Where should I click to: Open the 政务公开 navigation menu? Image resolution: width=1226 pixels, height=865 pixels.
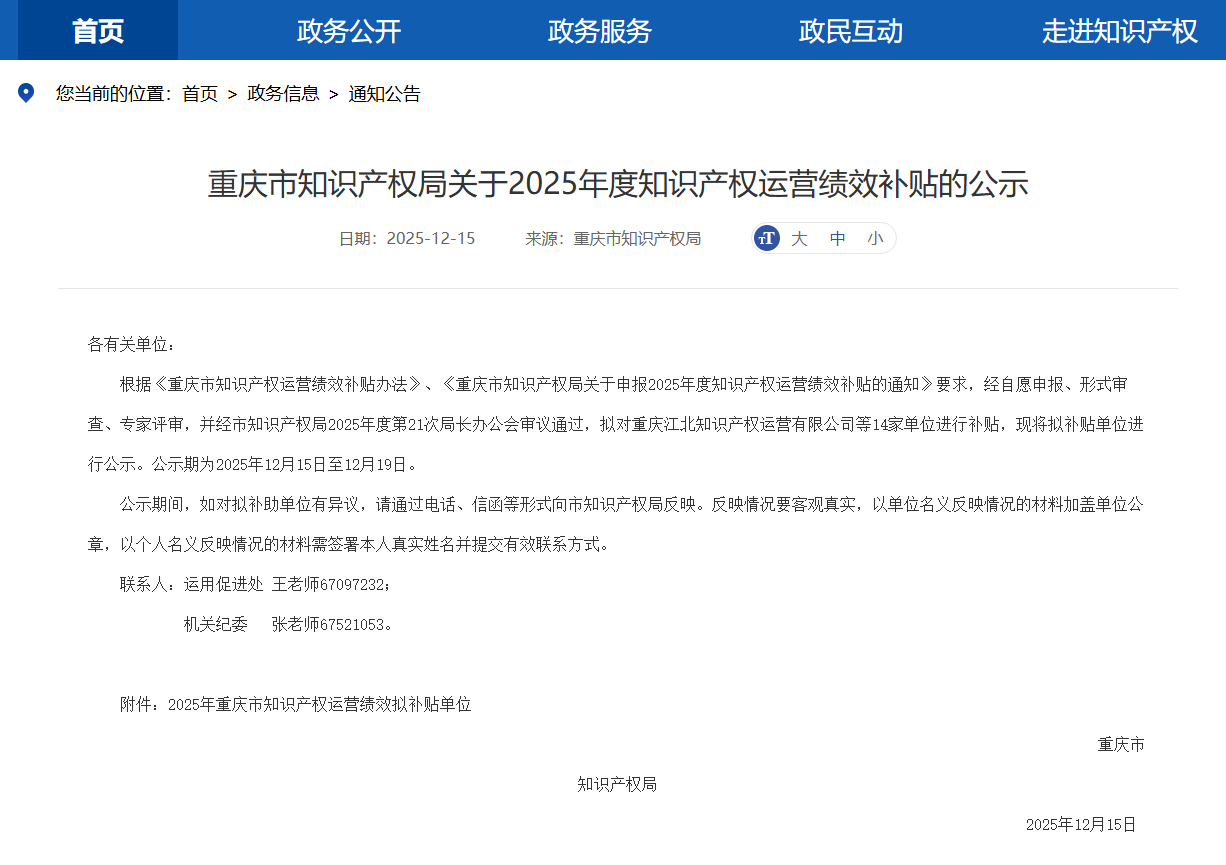pyautogui.click(x=349, y=31)
